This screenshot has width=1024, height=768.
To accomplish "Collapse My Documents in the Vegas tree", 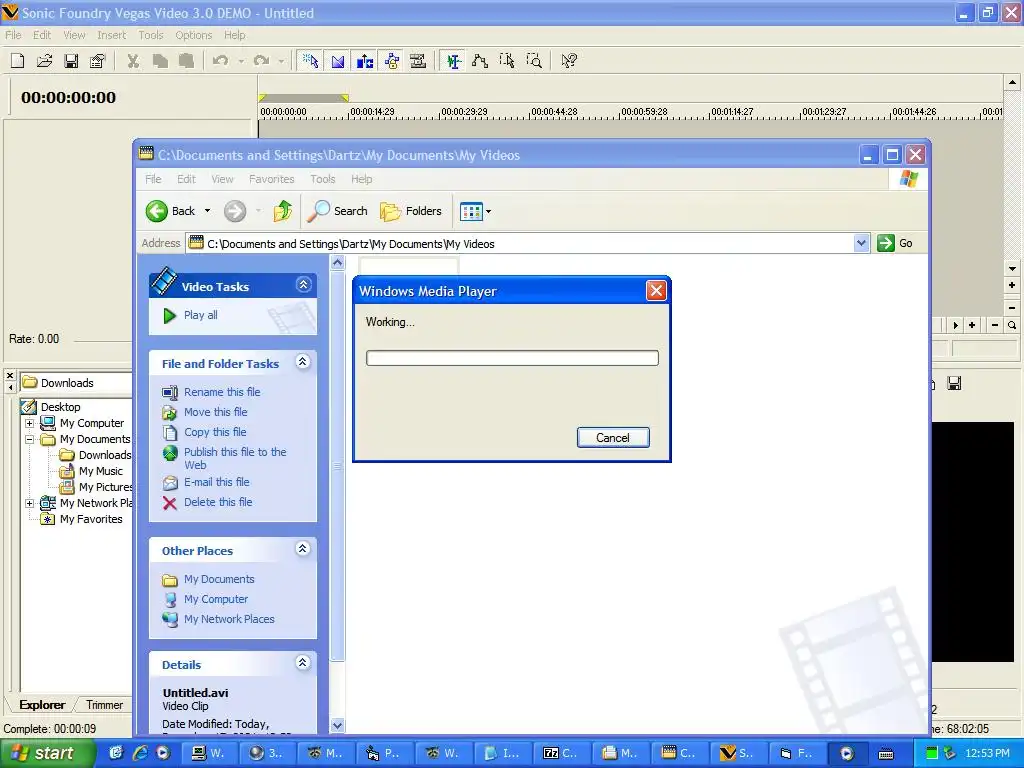I will 29,440.
